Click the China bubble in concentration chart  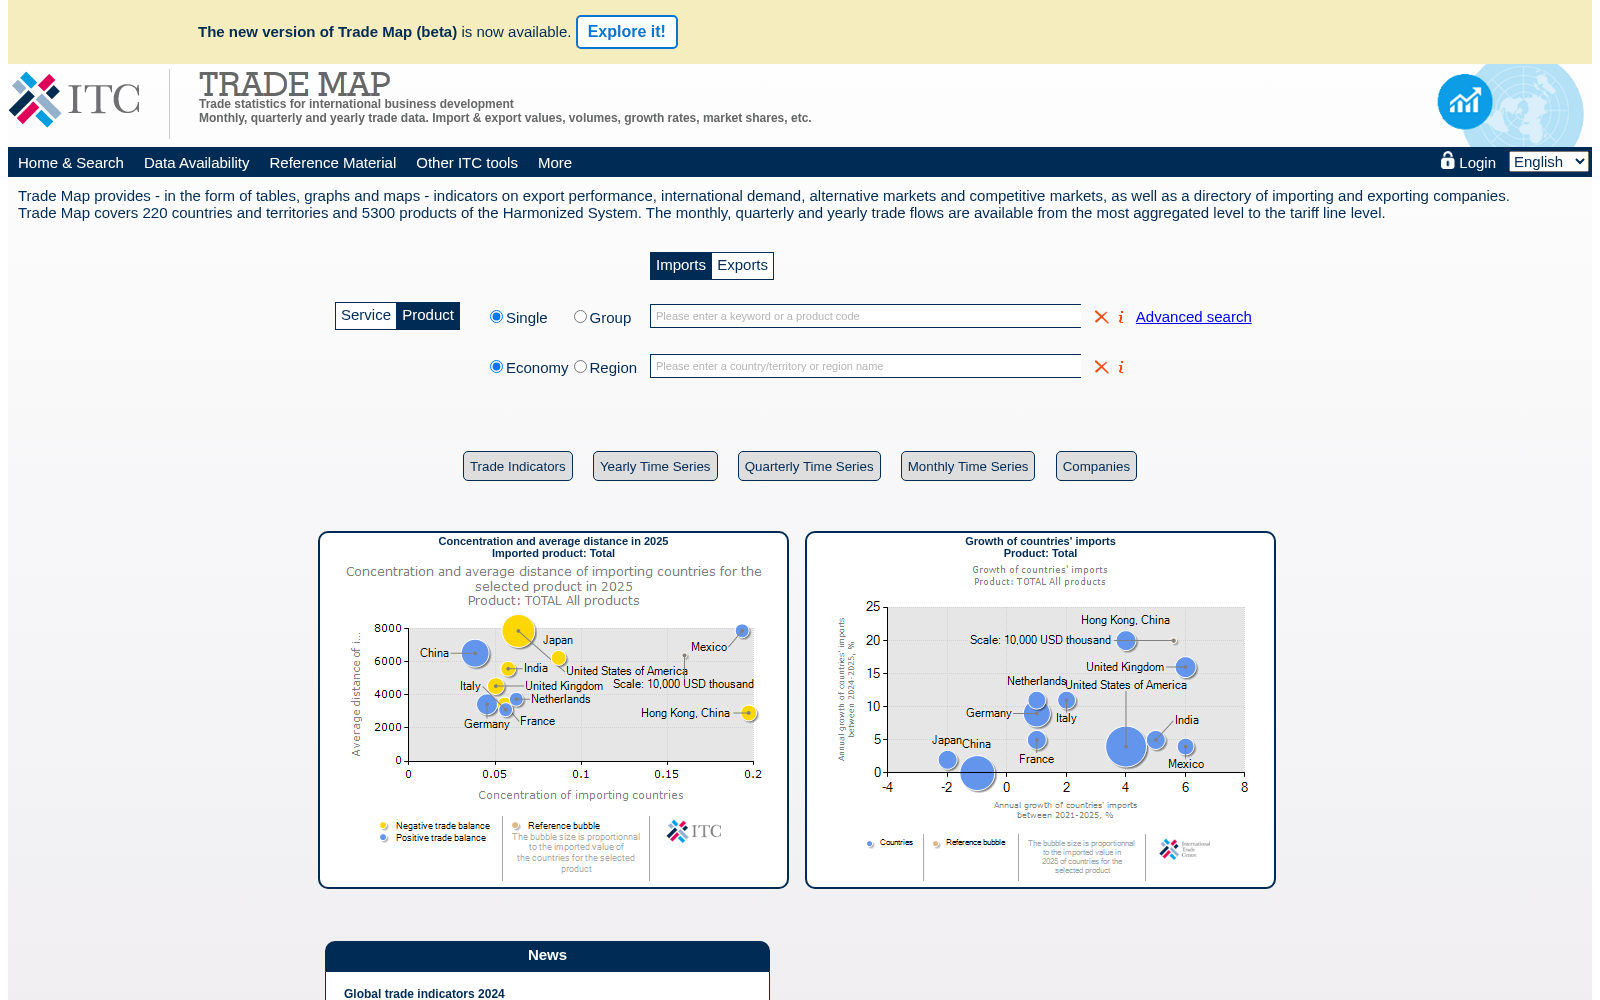click(475, 654)
